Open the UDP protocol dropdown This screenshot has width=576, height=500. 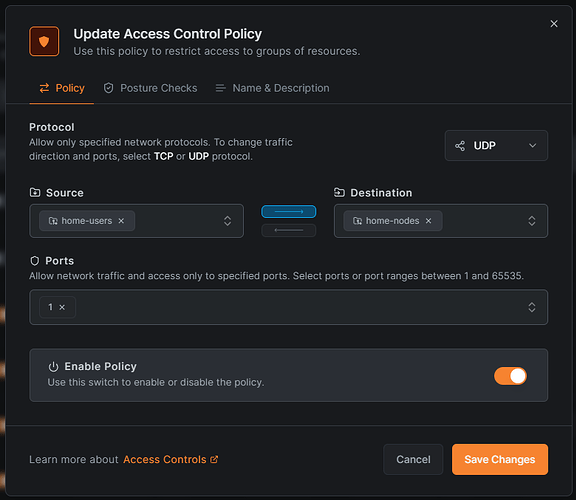(496, 146)
